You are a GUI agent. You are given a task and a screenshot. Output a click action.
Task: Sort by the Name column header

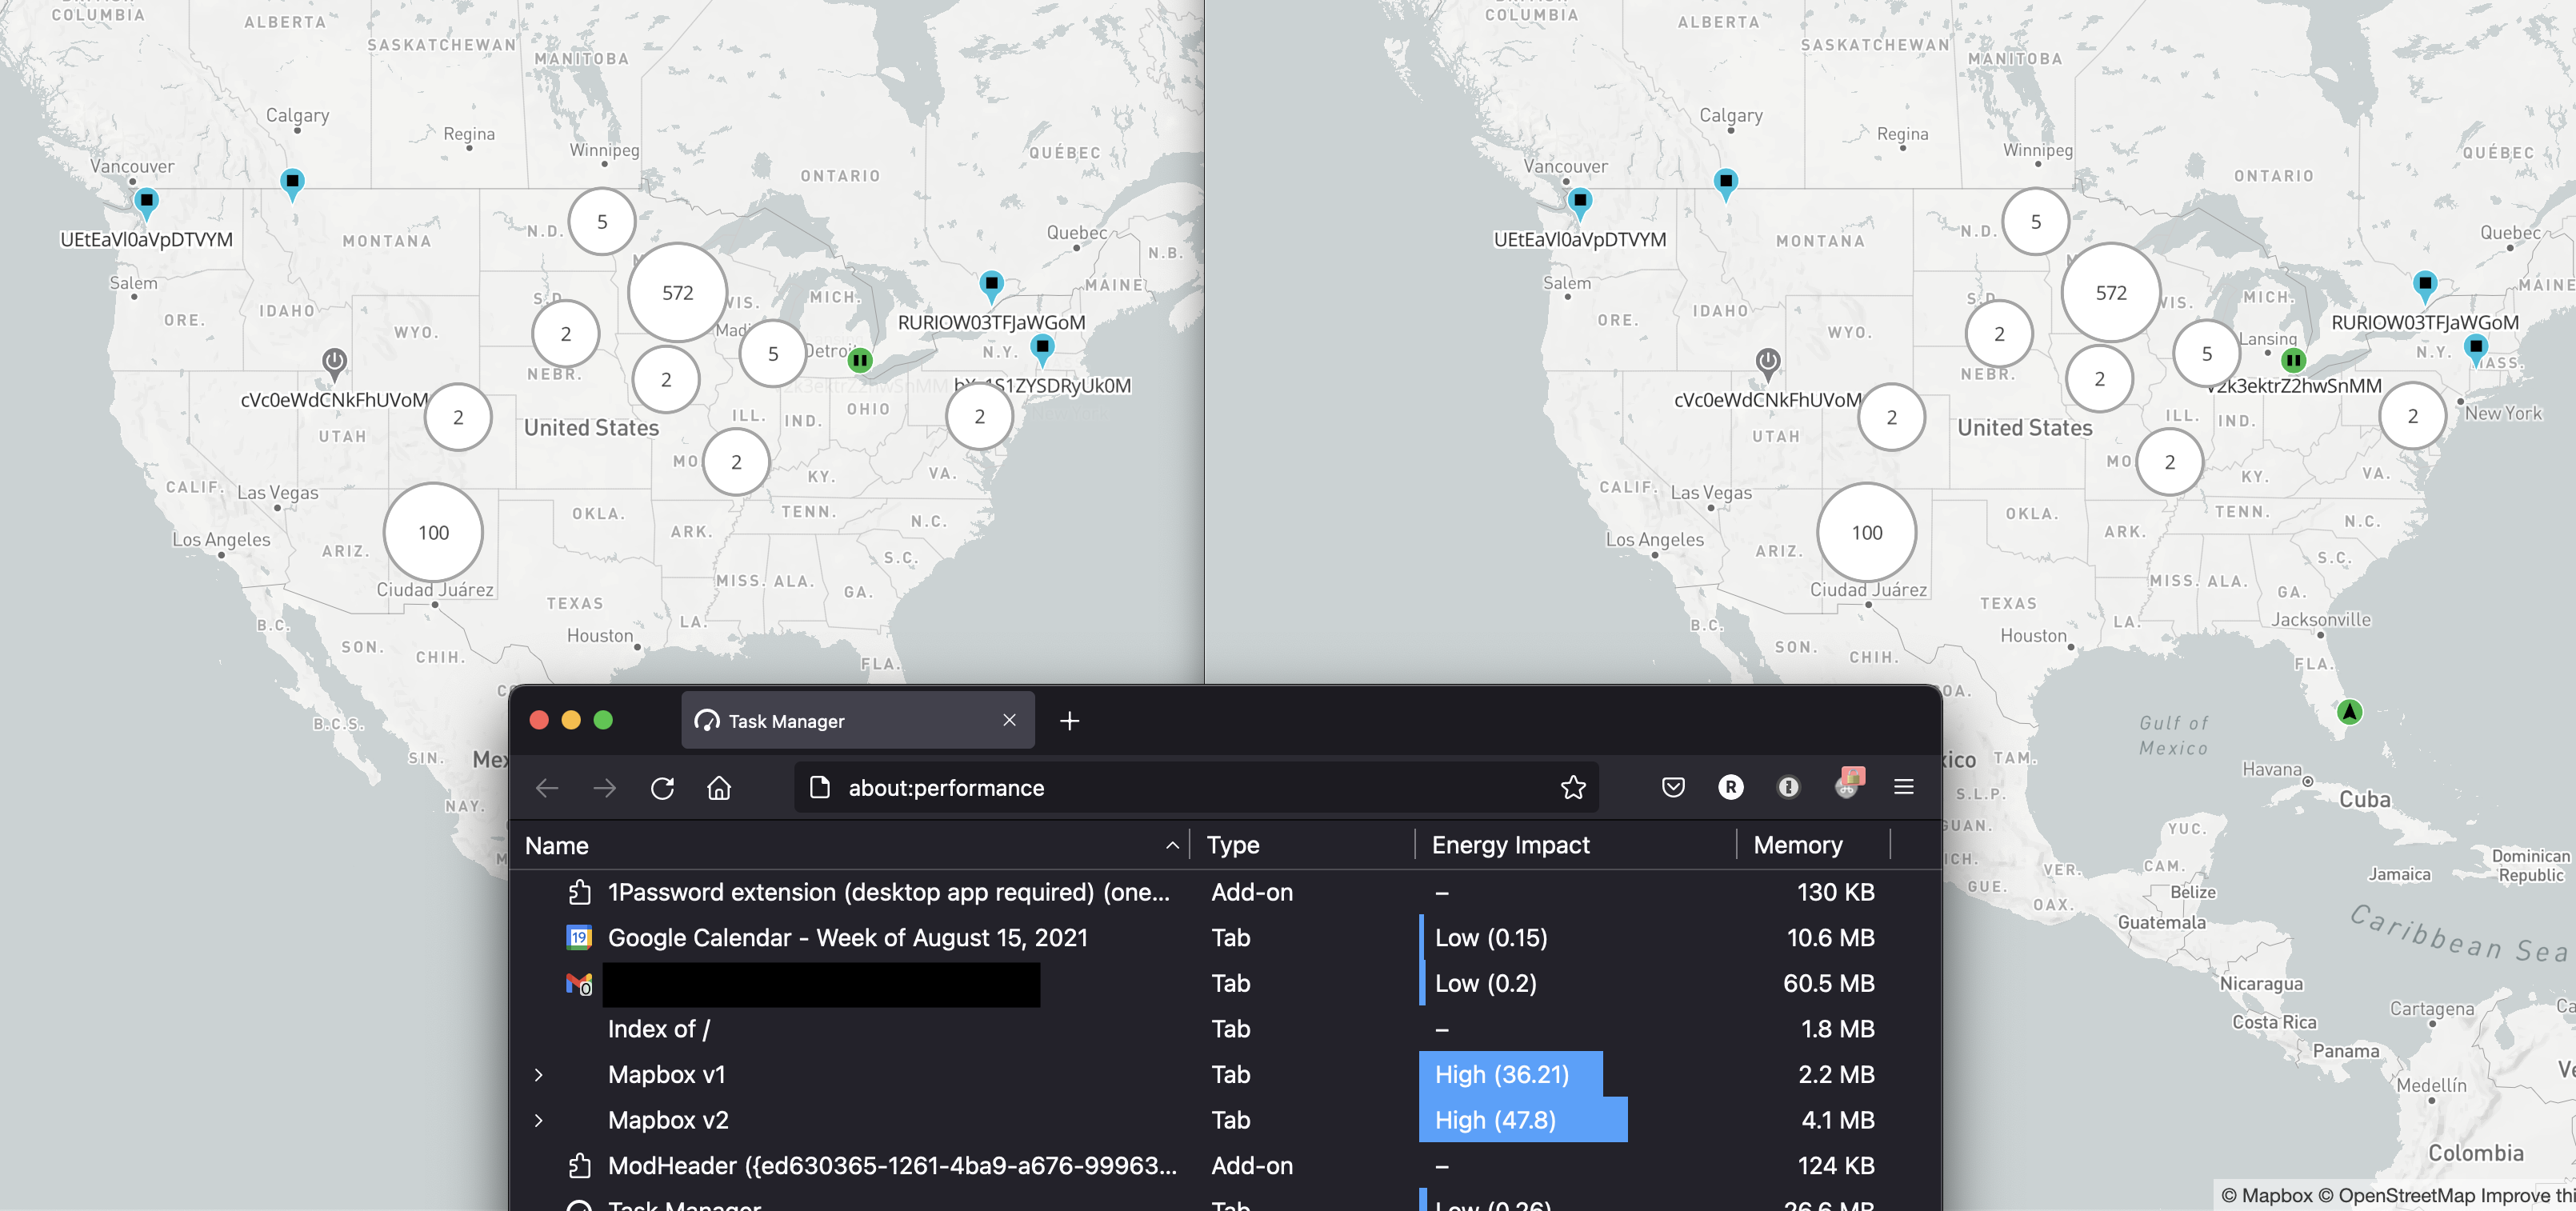tap(850, 845)
